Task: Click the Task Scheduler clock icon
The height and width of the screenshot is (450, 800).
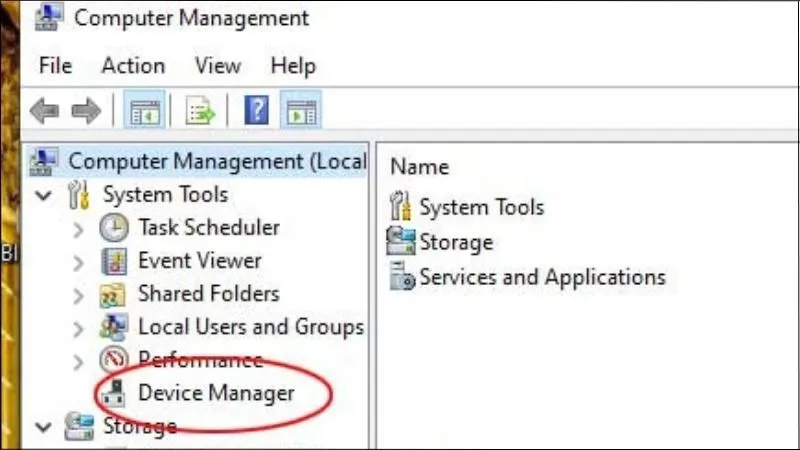Action: point(114,228)
